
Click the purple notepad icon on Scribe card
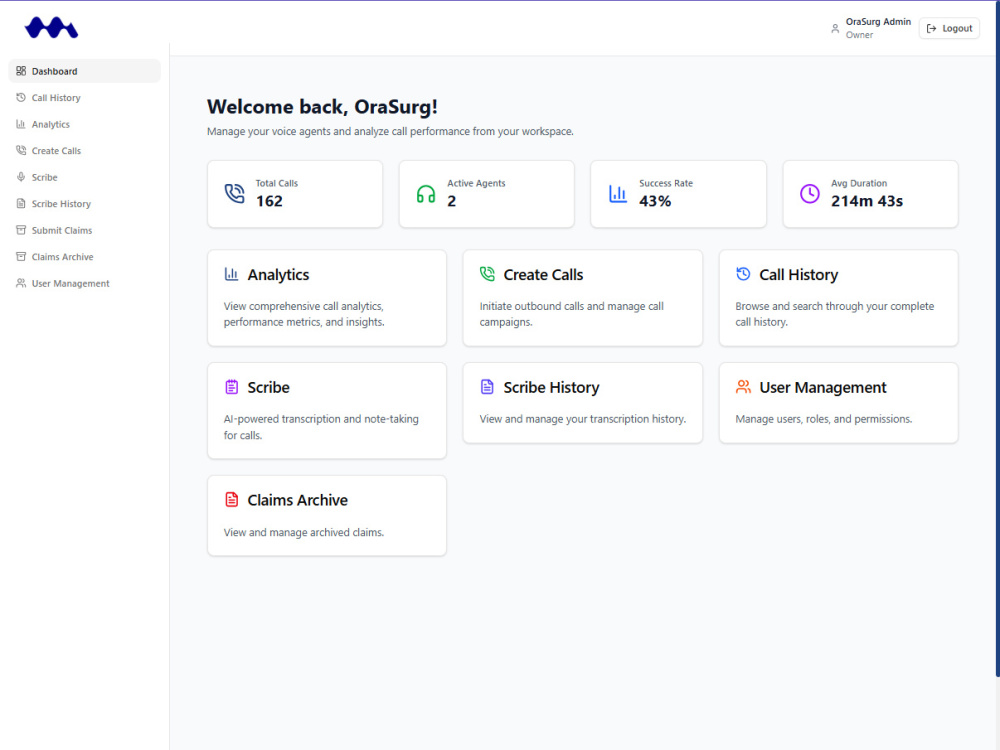(232, 387)
